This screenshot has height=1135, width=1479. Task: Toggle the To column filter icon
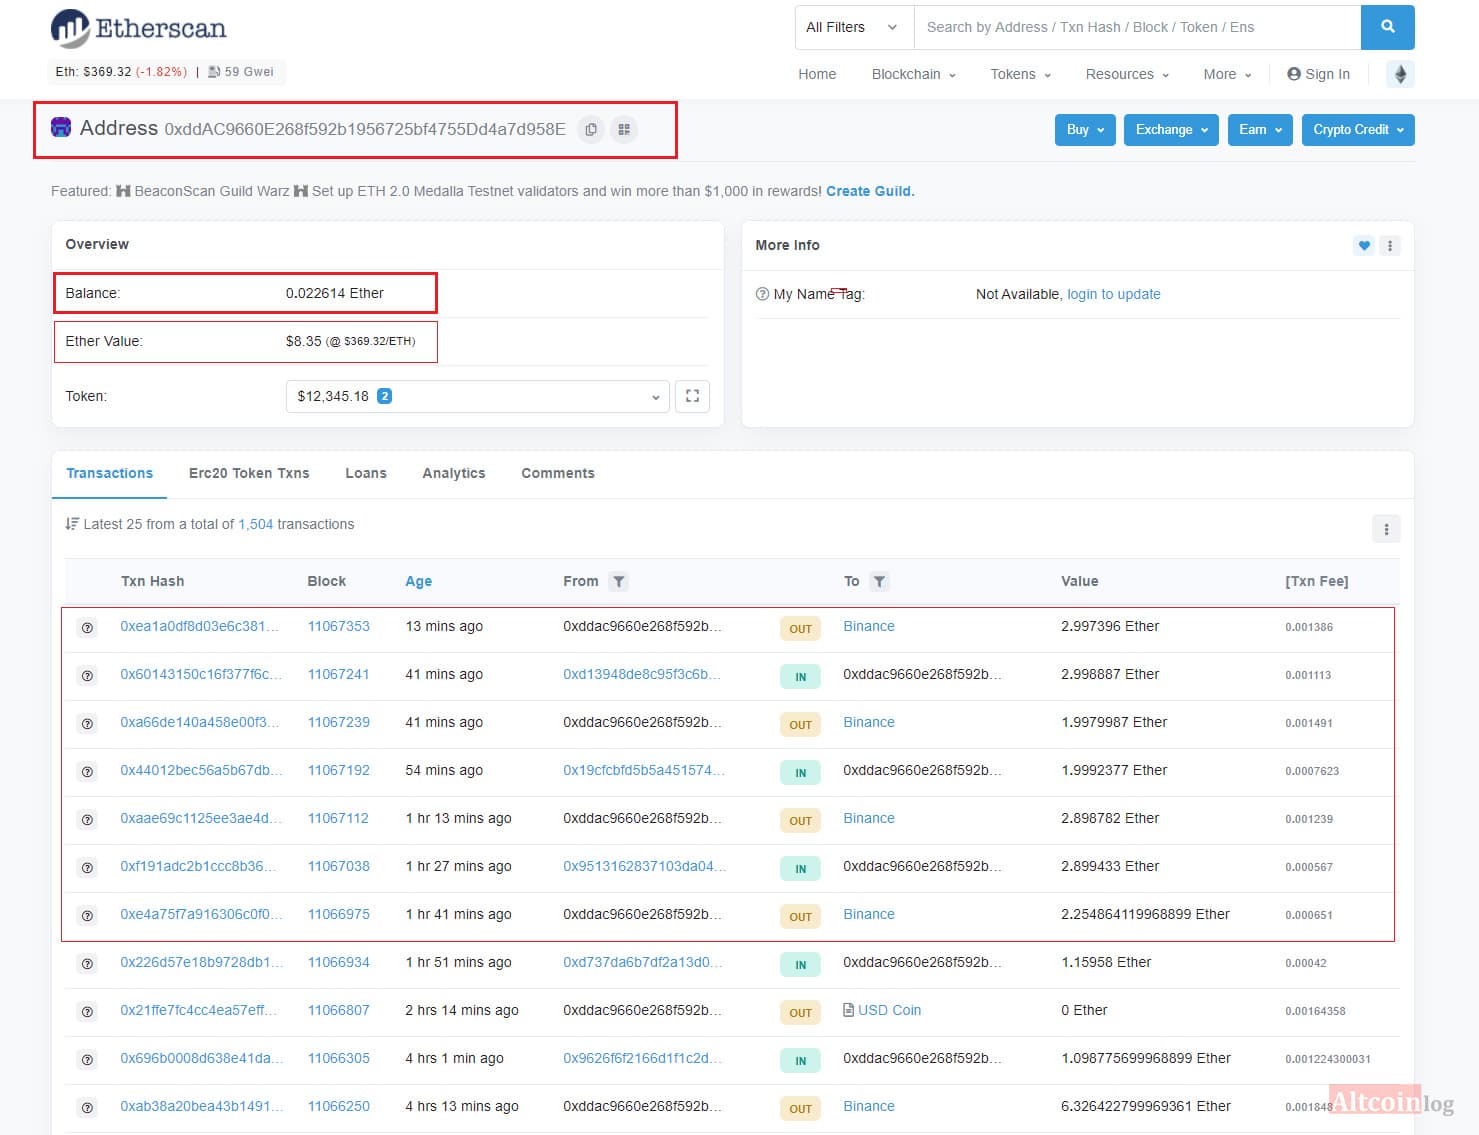click(879, 581)
